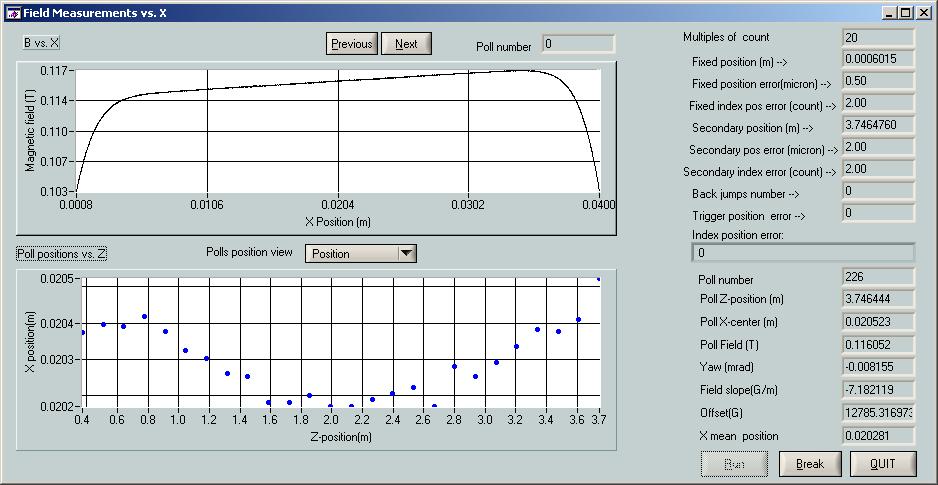This screenshot has width=938, height=485.
Task: Click the Index position error text box
Action: point(803,253)
